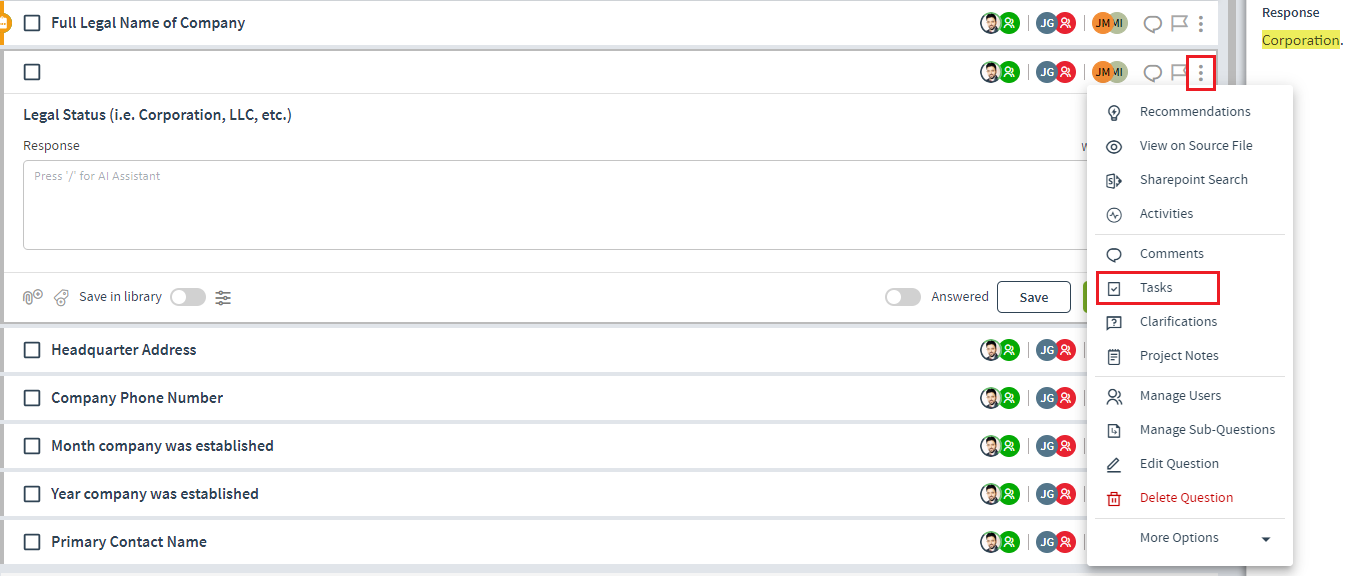Screen dimensions: 1372x576
Task: Expand the More Options dropdown arrow
Action: (x=1266, y=539)
